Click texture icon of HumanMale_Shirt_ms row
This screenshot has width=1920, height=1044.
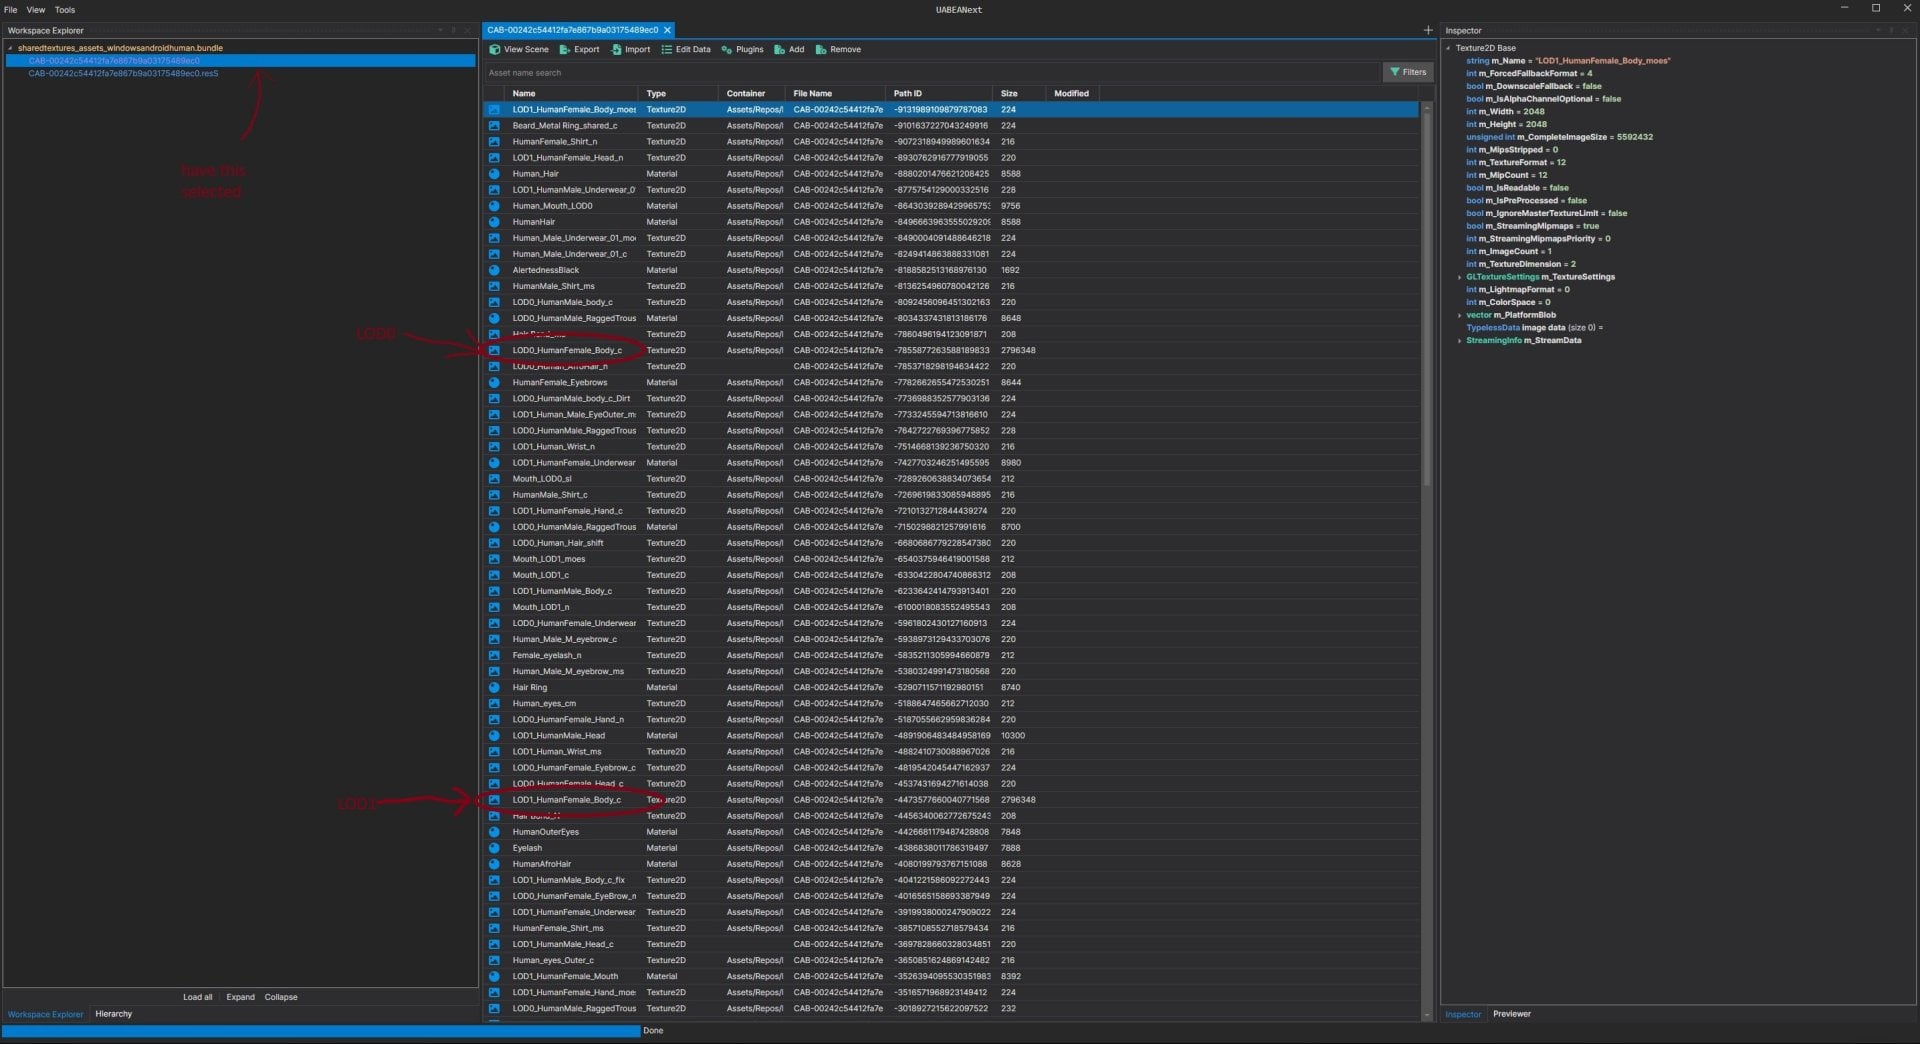click(494, 286)
